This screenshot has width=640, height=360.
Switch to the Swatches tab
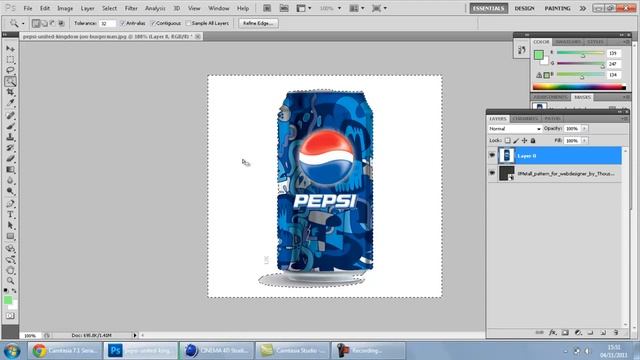(x=568, y=42)
